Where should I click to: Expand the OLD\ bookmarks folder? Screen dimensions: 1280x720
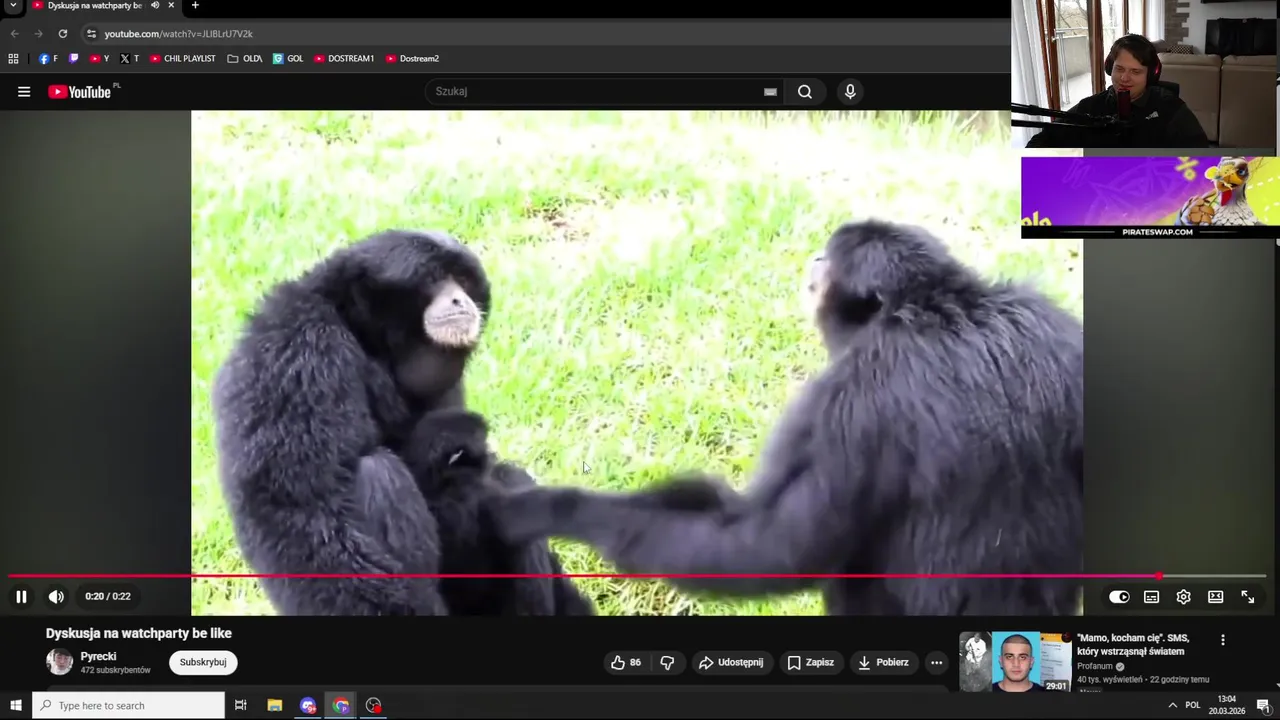[x=244, y=59]
